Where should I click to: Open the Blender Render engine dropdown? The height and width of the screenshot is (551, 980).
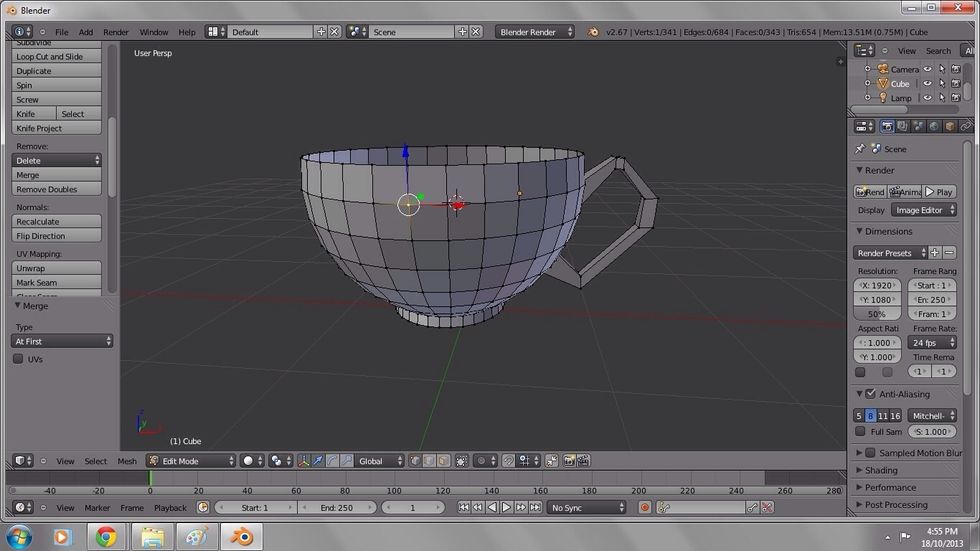point(535,32)
